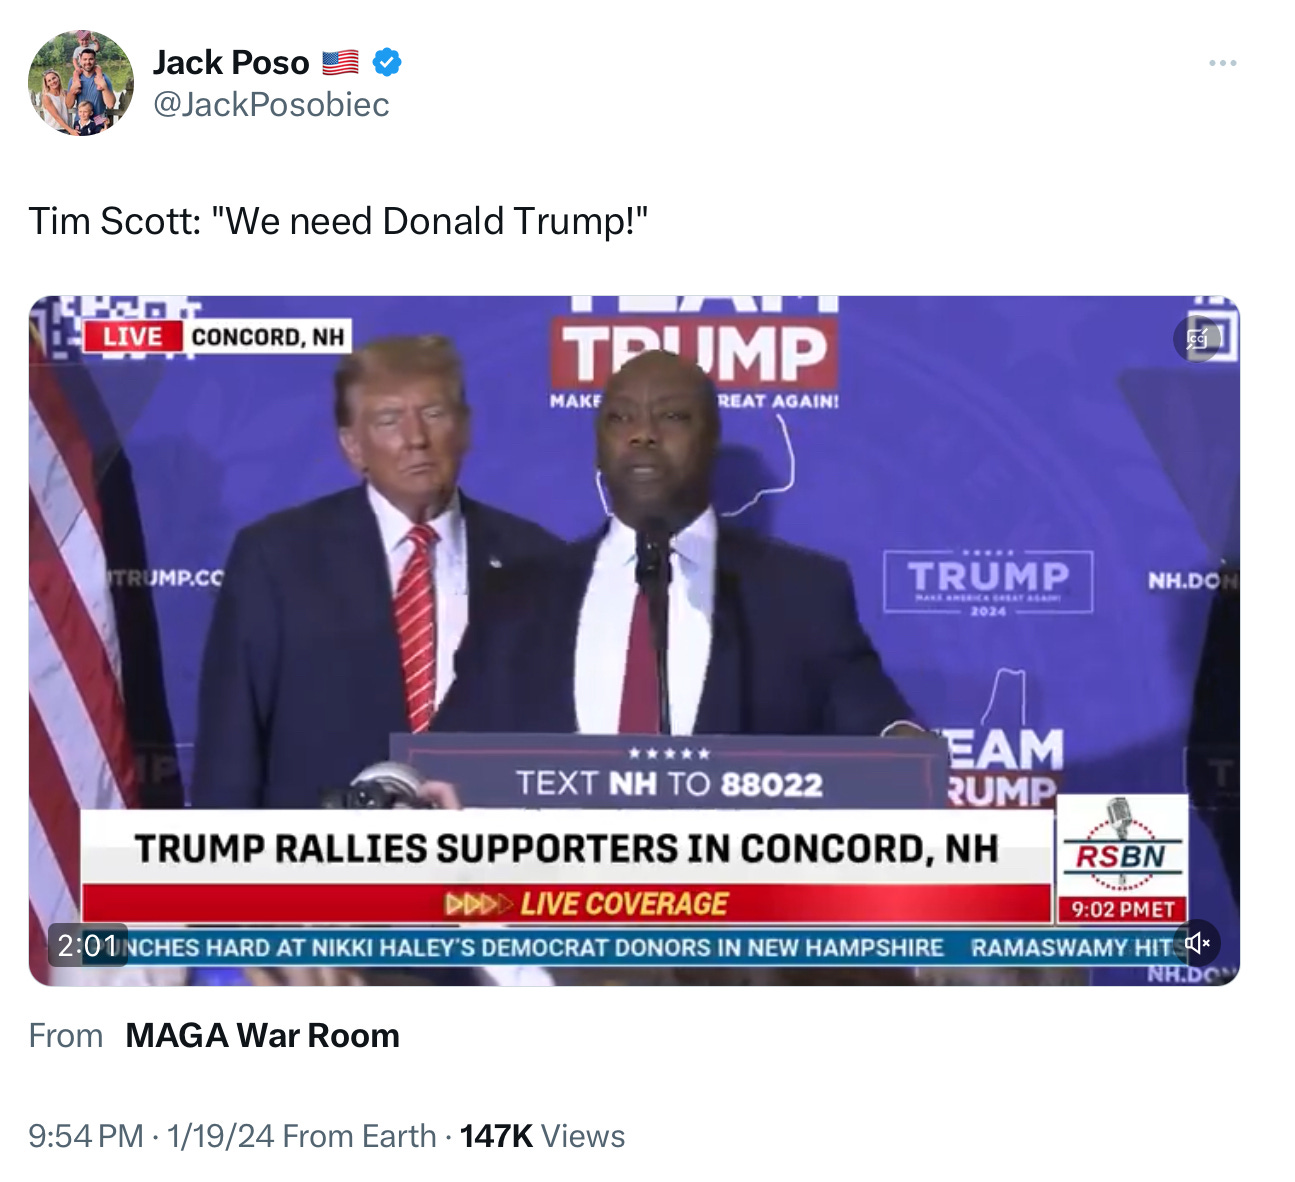Image resolution: width=1295 pixels, height=1182 pixels.
Task: Play the video via TEXT NH TO 88022 podium sign
Action: pos(669,782)
